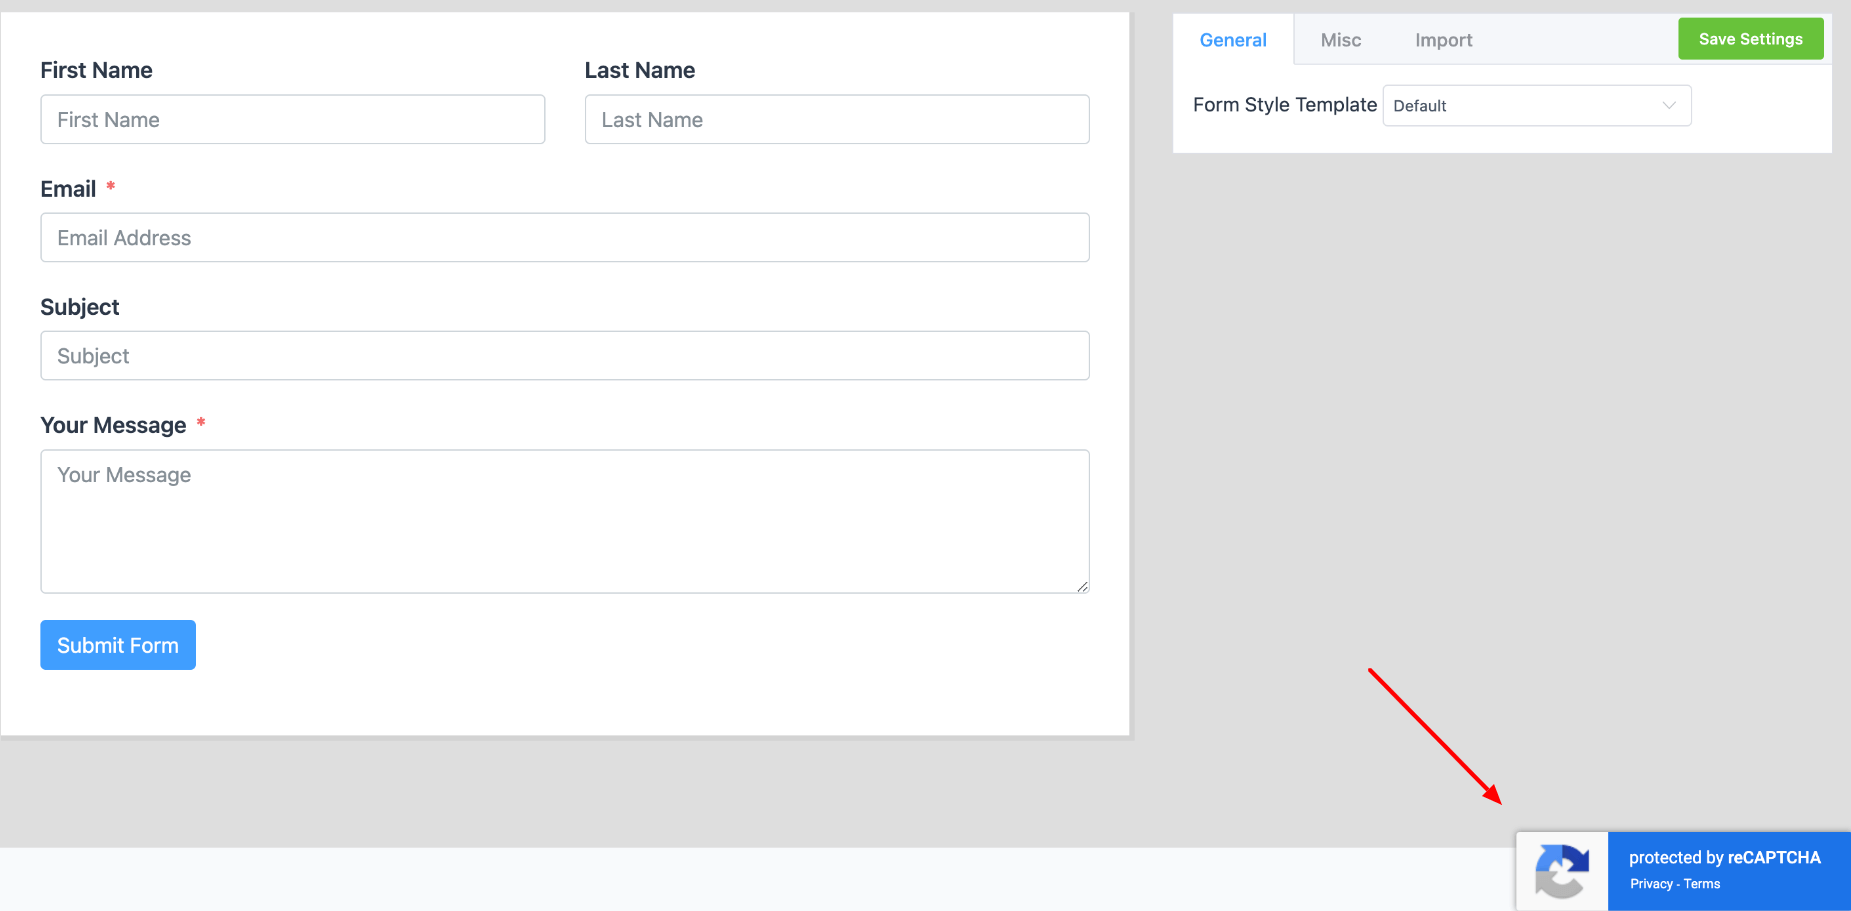Open the Misc tab
This screenshot has height=911, width=1851.
point(1340,40)
